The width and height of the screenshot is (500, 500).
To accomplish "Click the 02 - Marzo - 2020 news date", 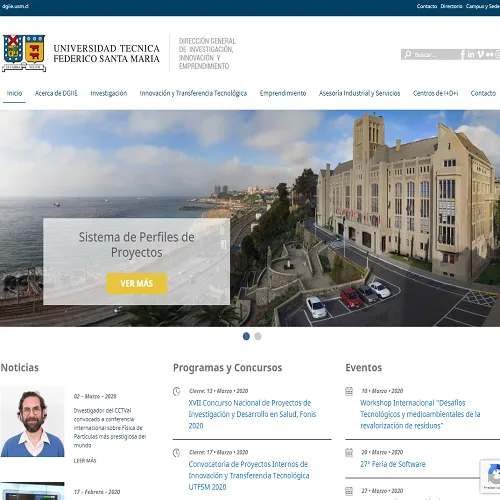I will tap(95, 396).
